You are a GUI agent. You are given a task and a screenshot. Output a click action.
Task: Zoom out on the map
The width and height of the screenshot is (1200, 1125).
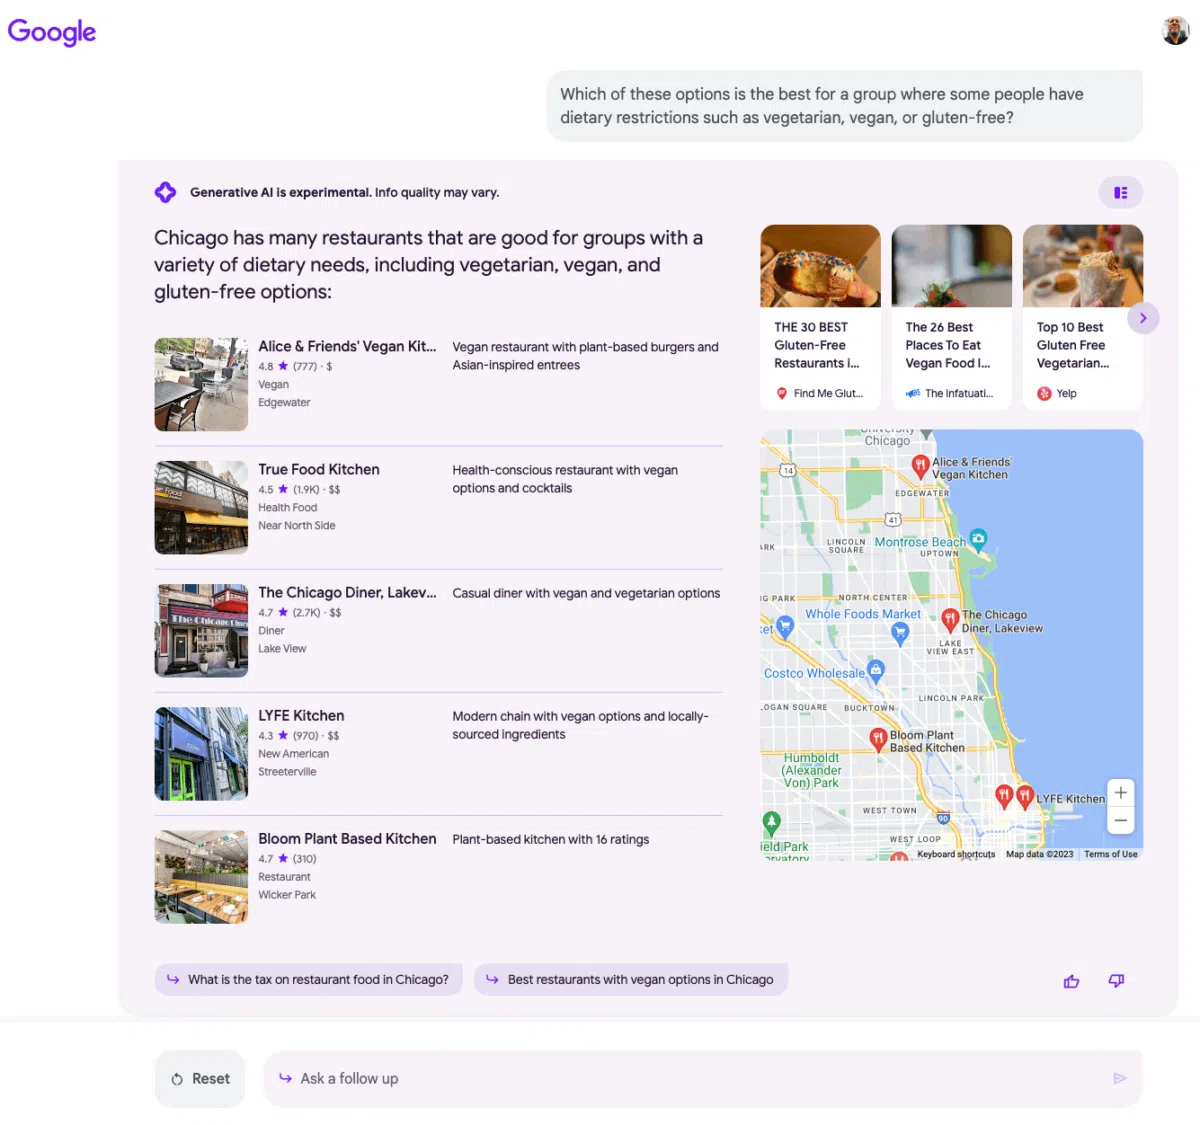(x=1121, y=821)
